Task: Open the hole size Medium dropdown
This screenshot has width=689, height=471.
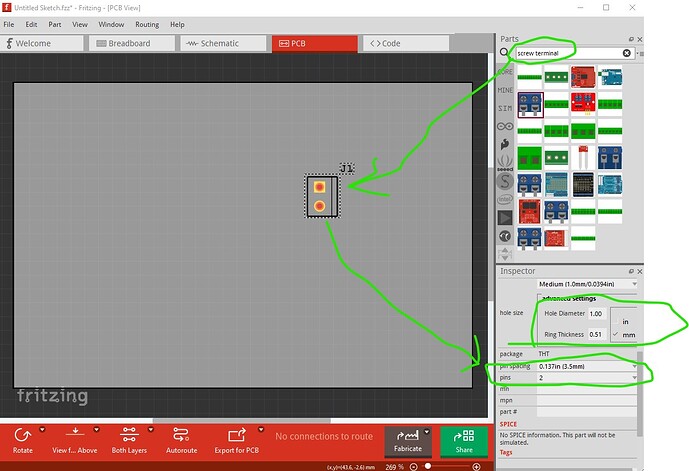Action: point(587,284)
